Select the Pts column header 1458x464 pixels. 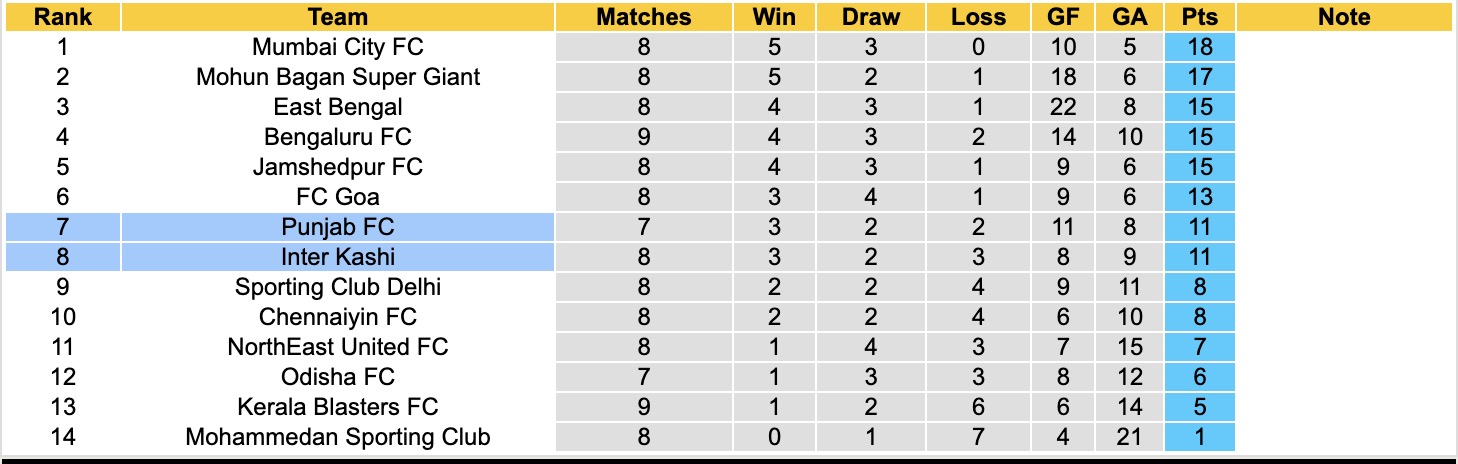click(x=1200, y=17)
